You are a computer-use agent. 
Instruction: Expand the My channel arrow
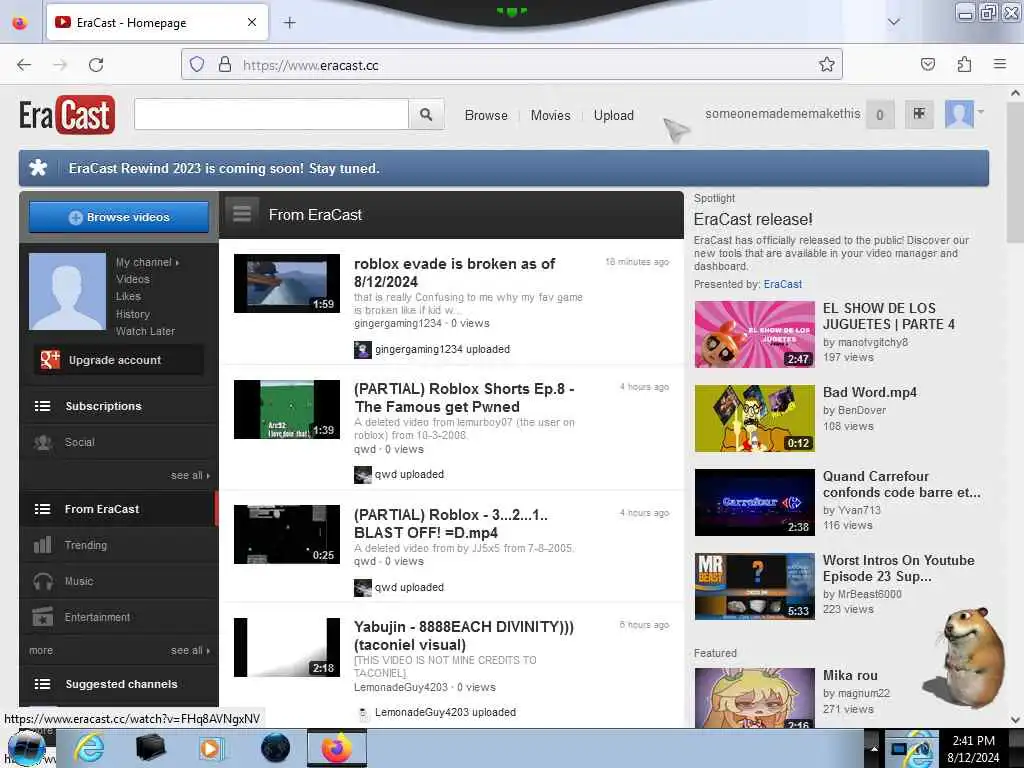click(x=177, y=263)
